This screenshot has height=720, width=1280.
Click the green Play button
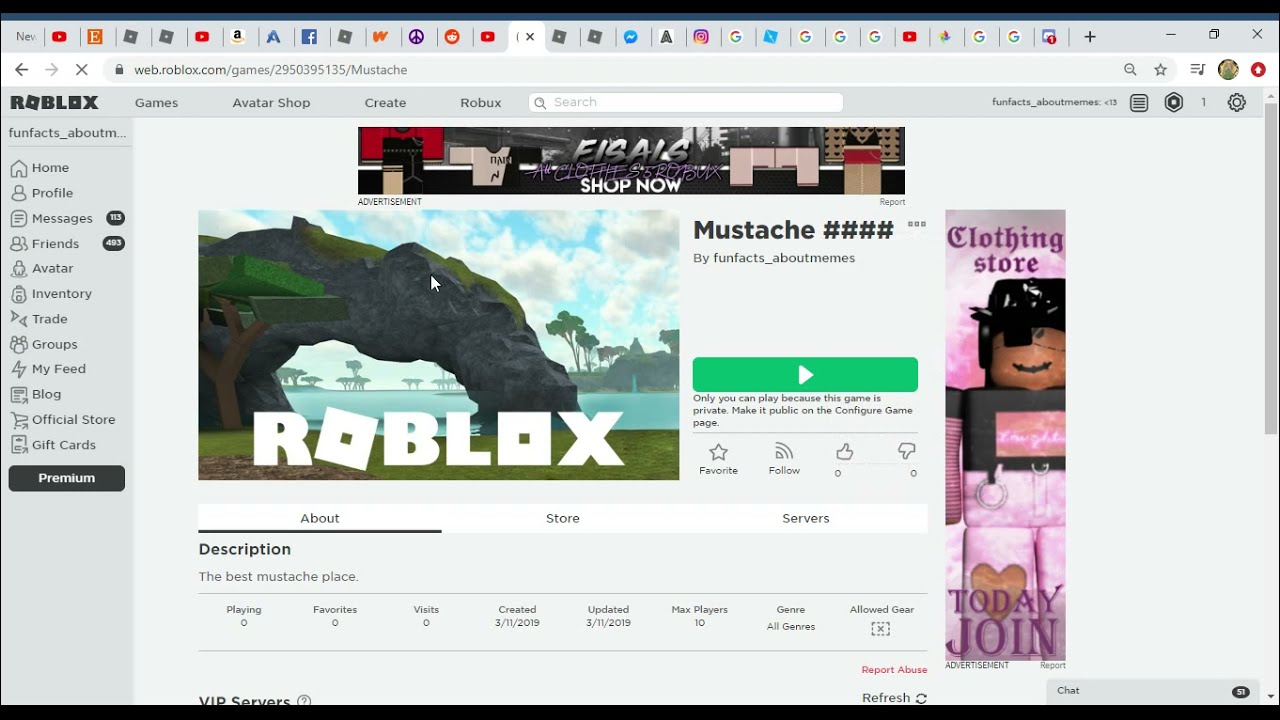(x=805, y=374)
